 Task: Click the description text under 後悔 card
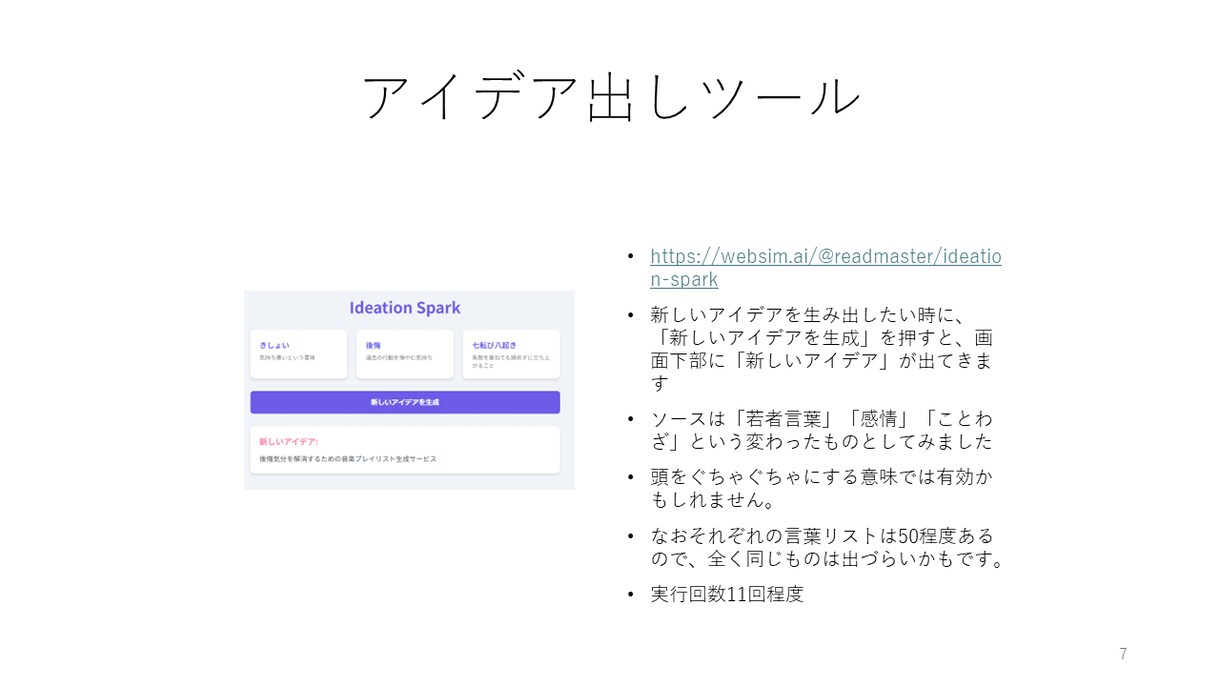click(x=399, y=357)
